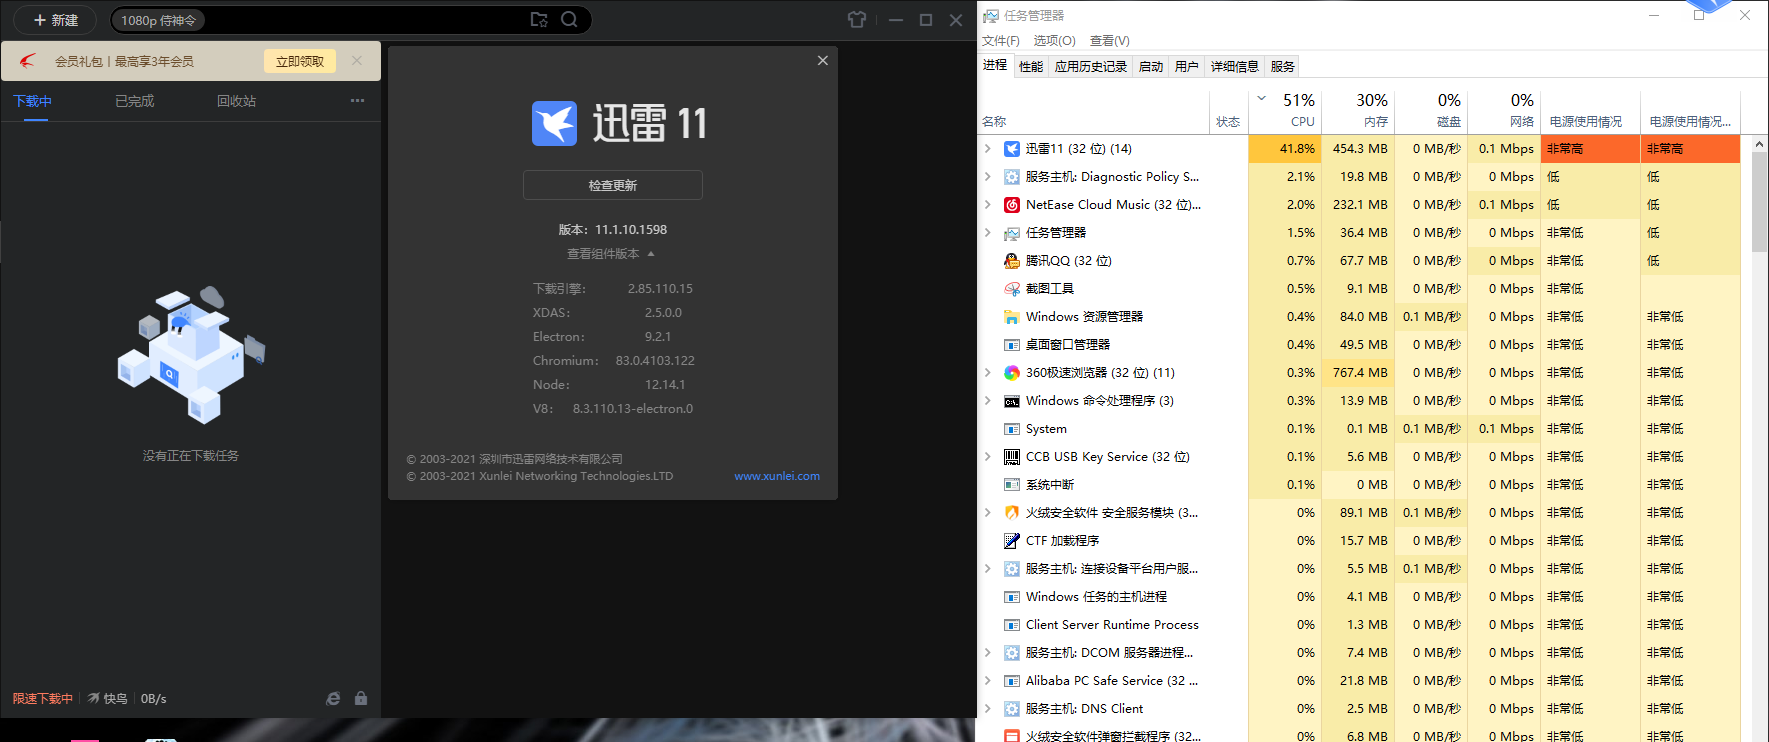Click the 任务管理器 process row icon
This screenshot has height=742, width=1769.
(x=1012, y=233)
